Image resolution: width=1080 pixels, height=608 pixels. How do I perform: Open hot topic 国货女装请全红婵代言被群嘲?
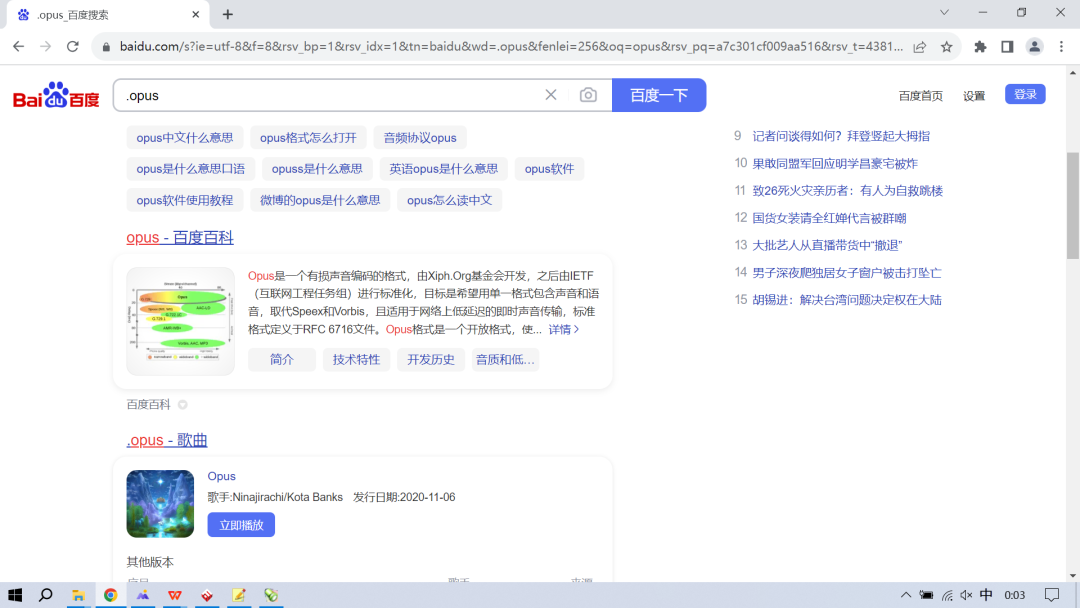click(x=829, y=218)
